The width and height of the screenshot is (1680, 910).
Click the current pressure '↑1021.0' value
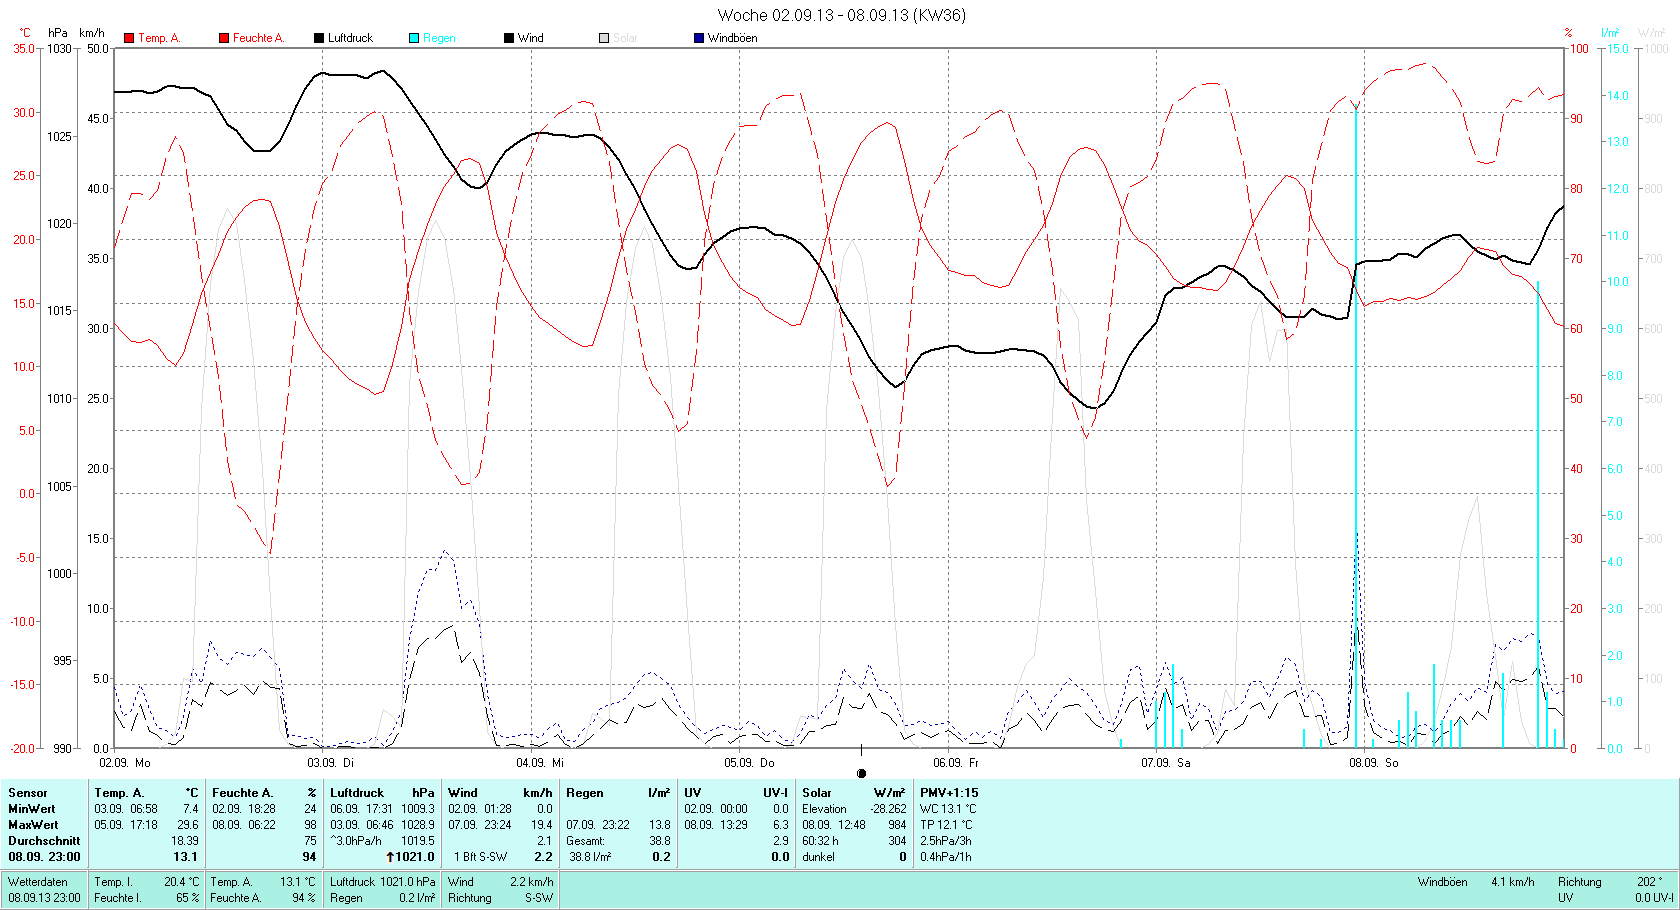click(x=411, y=857)
